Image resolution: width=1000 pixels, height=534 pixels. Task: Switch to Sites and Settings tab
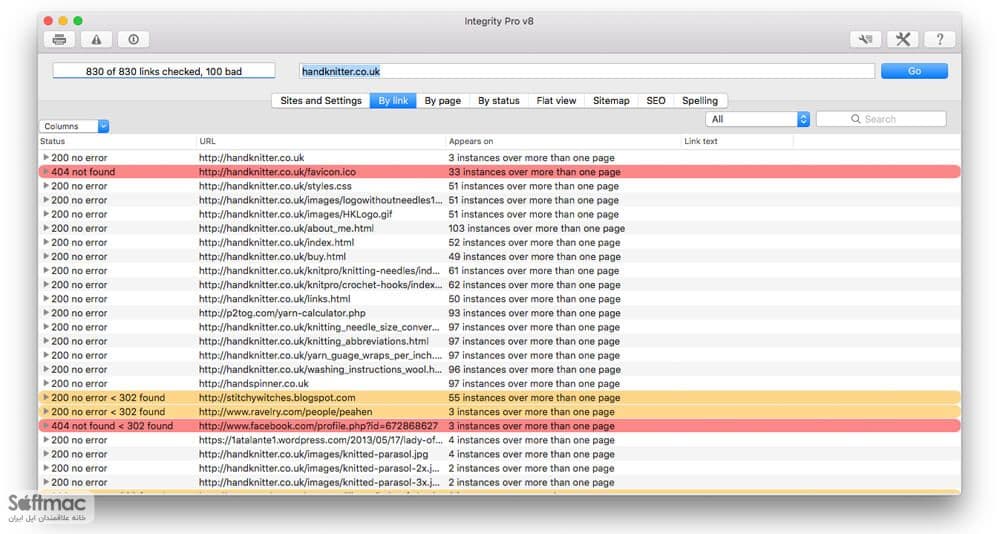(321, 101)
